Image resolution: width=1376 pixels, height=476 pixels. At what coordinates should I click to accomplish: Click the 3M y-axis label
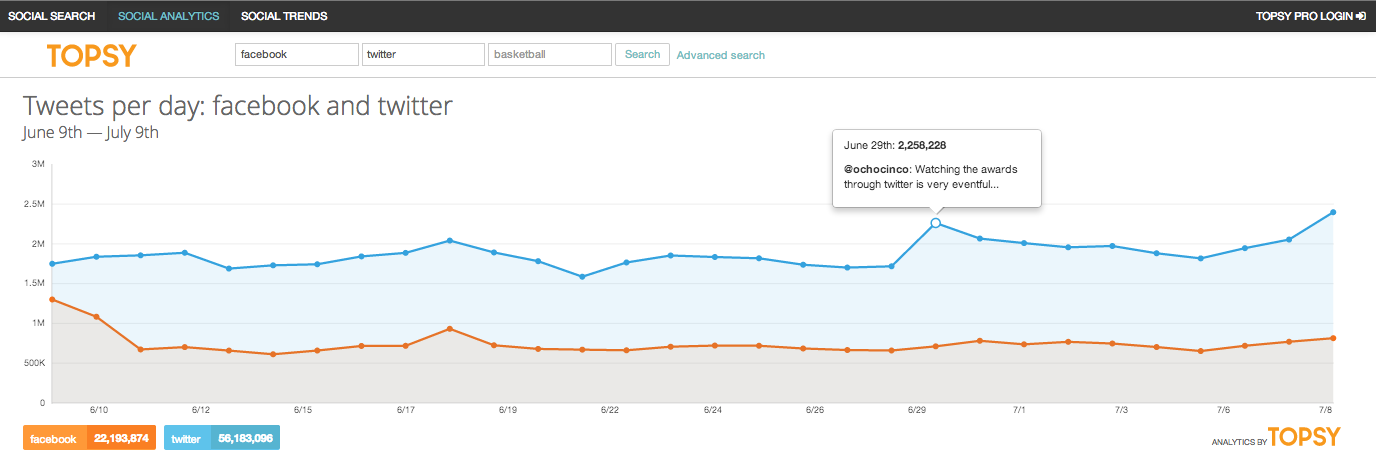point(39,164)
